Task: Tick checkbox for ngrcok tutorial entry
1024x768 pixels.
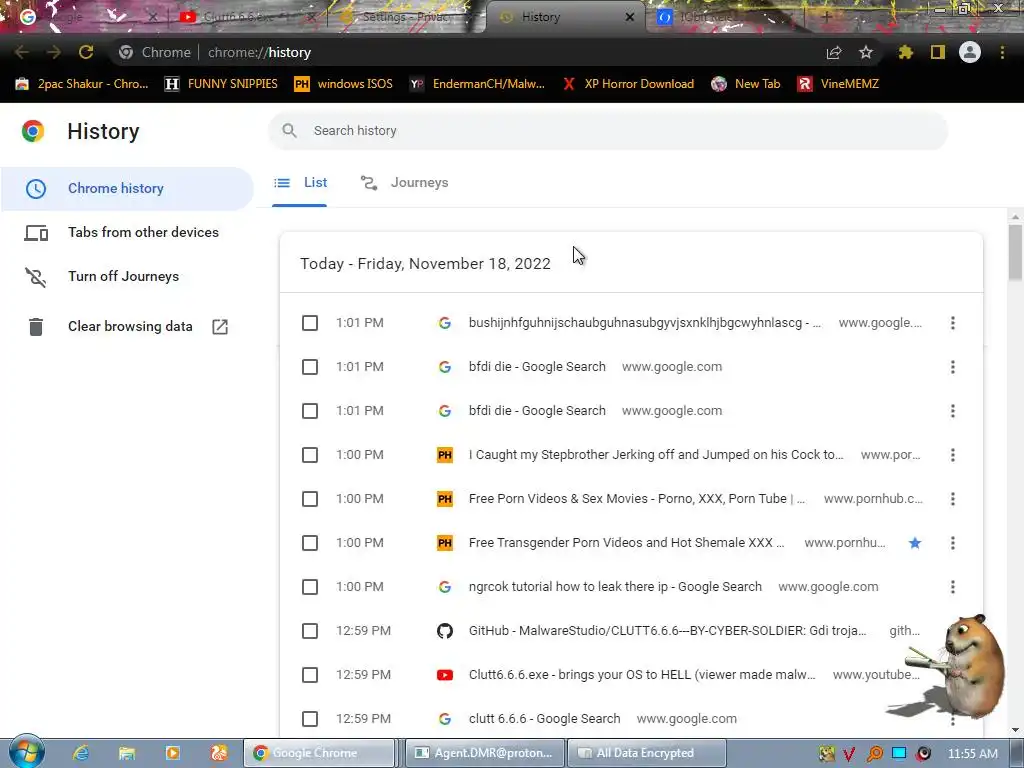Action: pyautogui.click(x=310, y=586)
